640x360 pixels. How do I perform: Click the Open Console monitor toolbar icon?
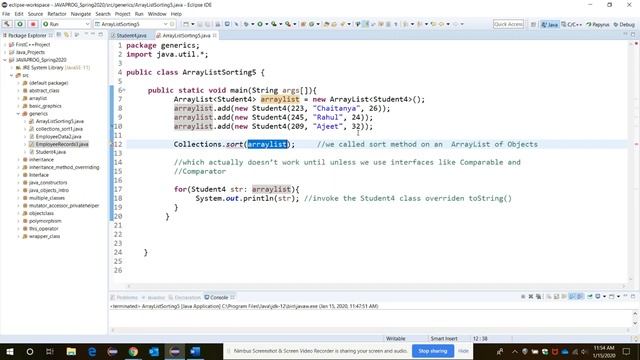[227, 24]
